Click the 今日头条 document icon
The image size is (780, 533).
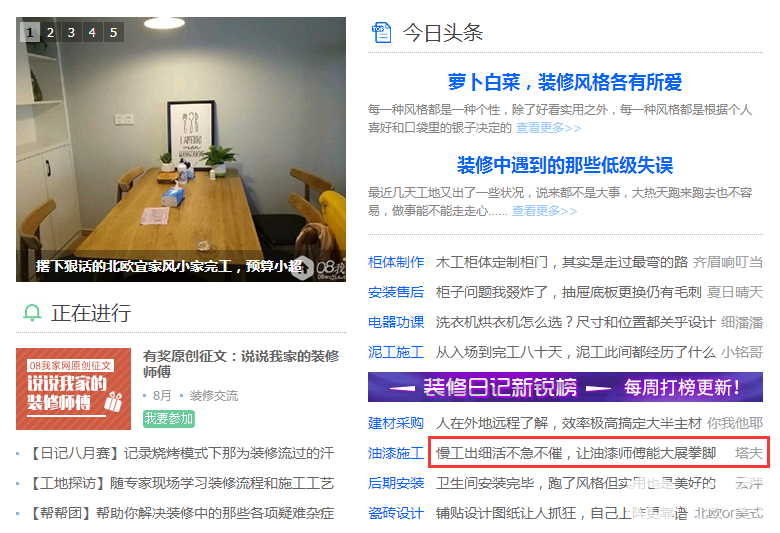(x=382, y=33)
